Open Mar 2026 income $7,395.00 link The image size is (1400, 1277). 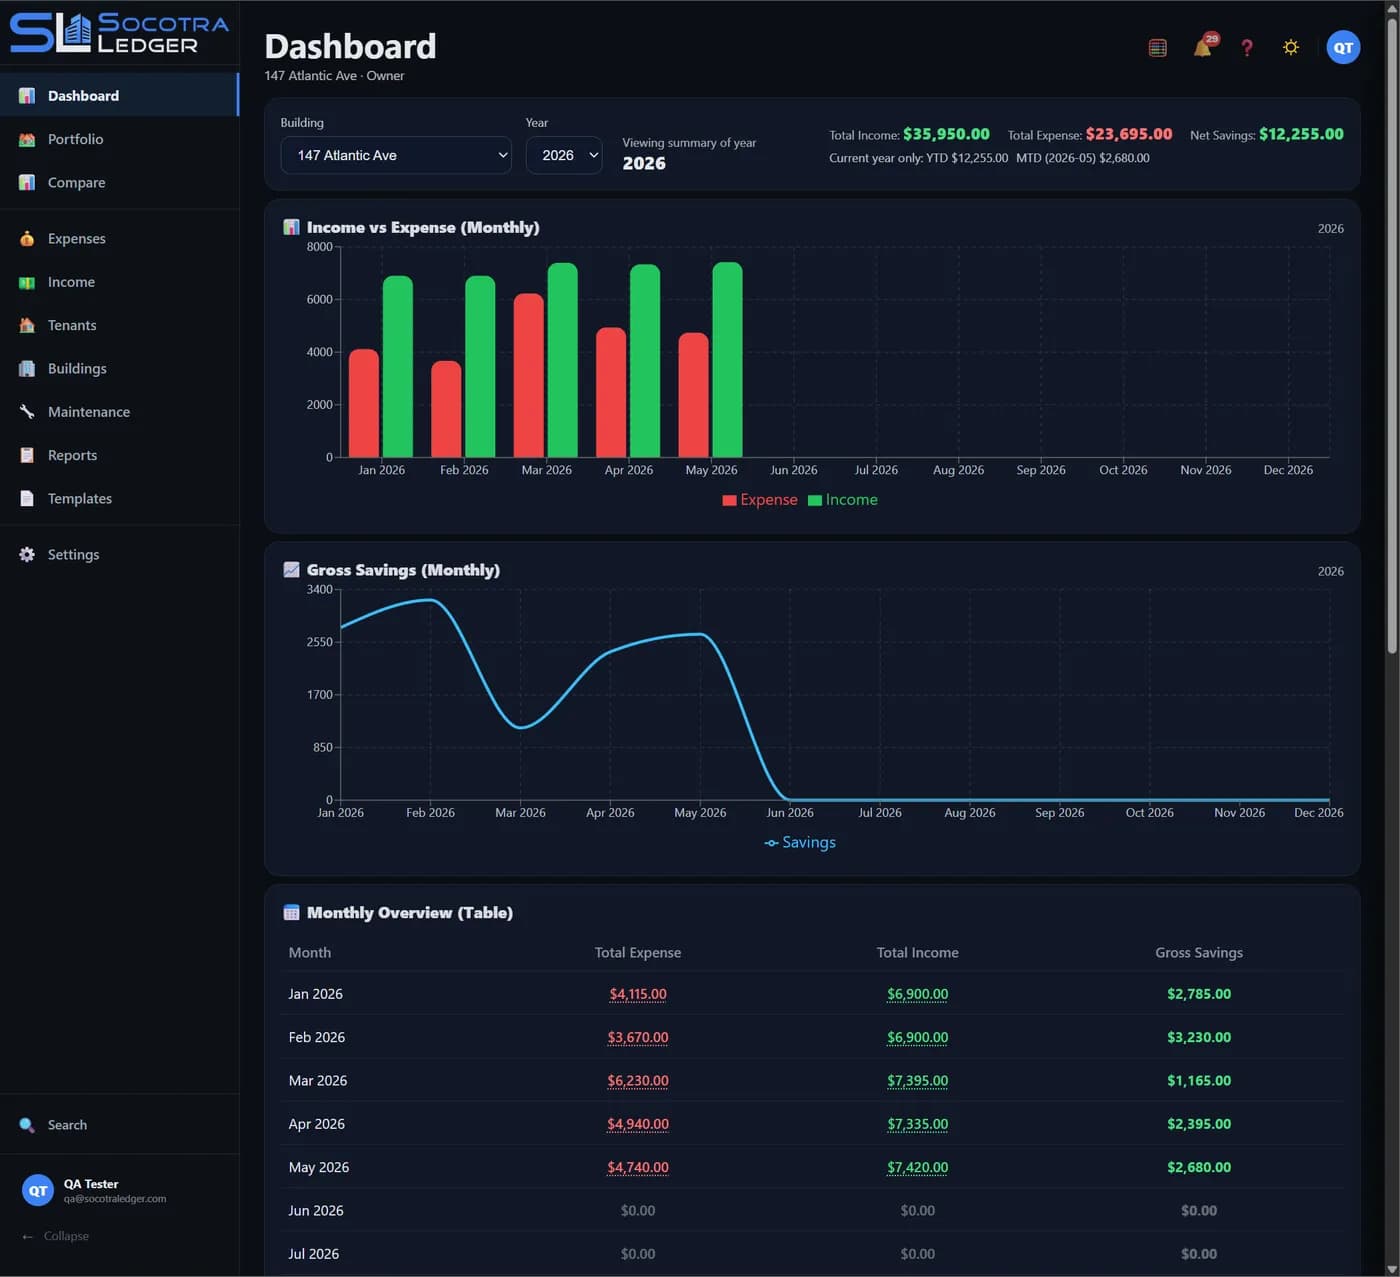click(x=917, y=1081)
